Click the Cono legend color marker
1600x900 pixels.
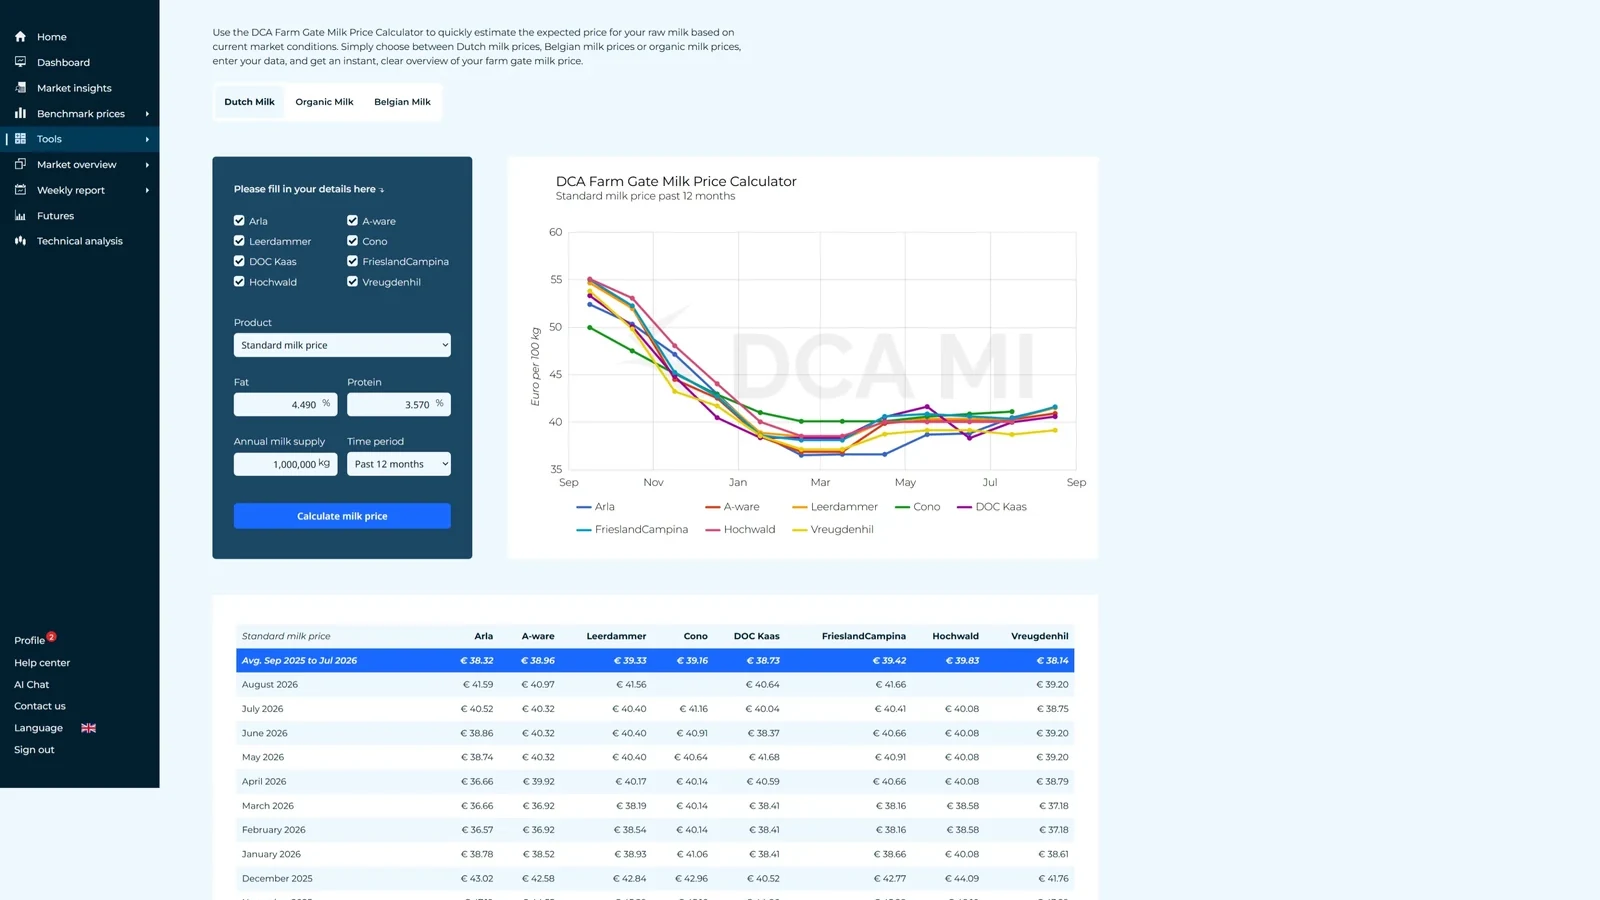(902, 507)
